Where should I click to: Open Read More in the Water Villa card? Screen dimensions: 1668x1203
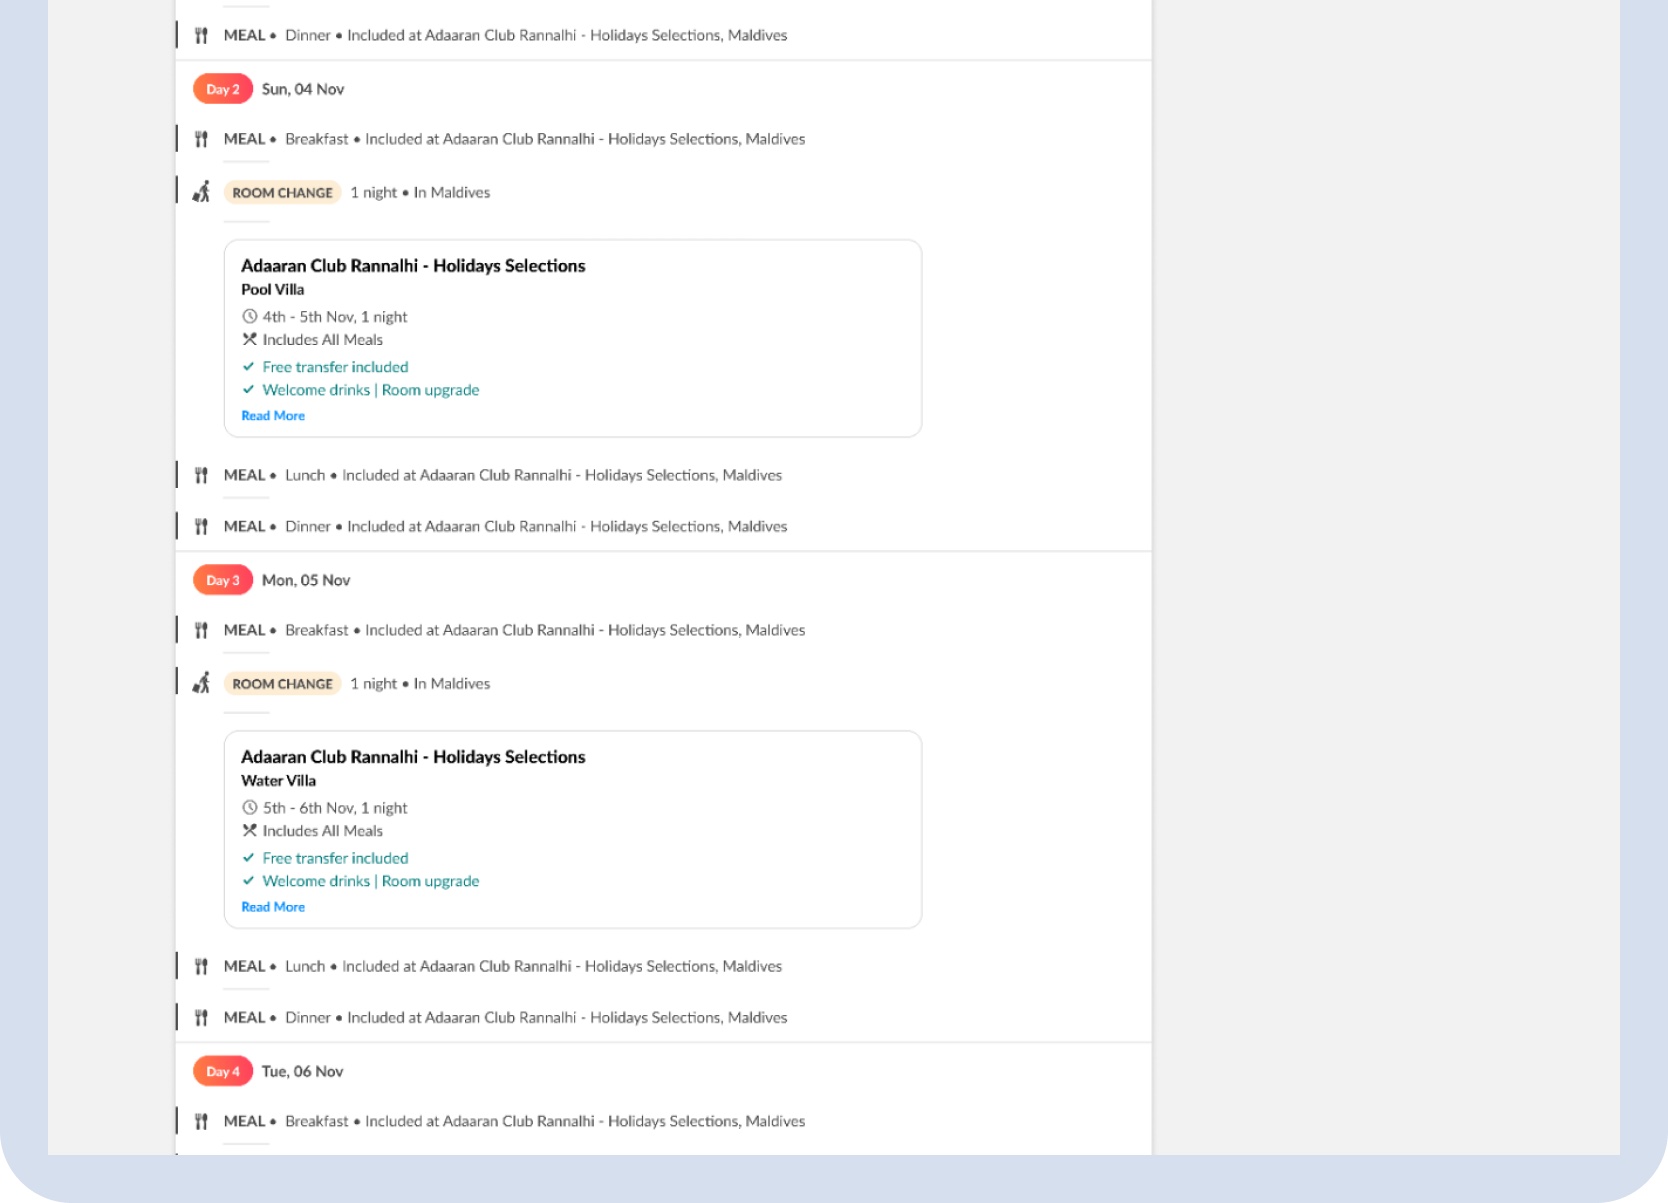(x=273, y=907)
